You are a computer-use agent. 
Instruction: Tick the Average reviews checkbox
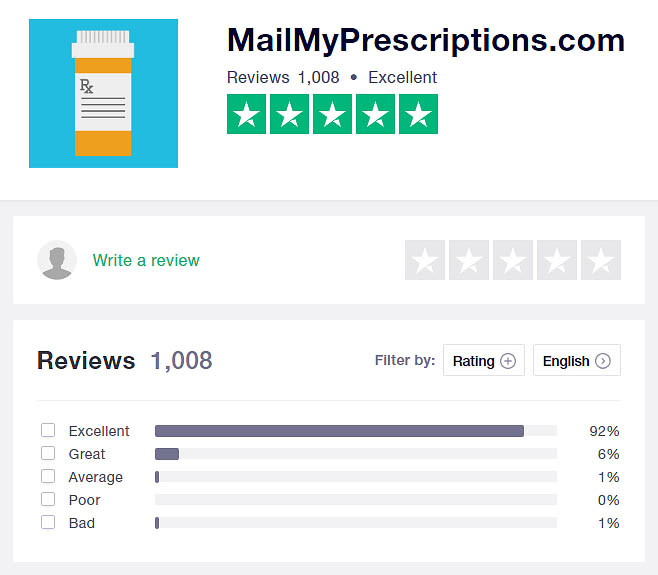(48, 476)
